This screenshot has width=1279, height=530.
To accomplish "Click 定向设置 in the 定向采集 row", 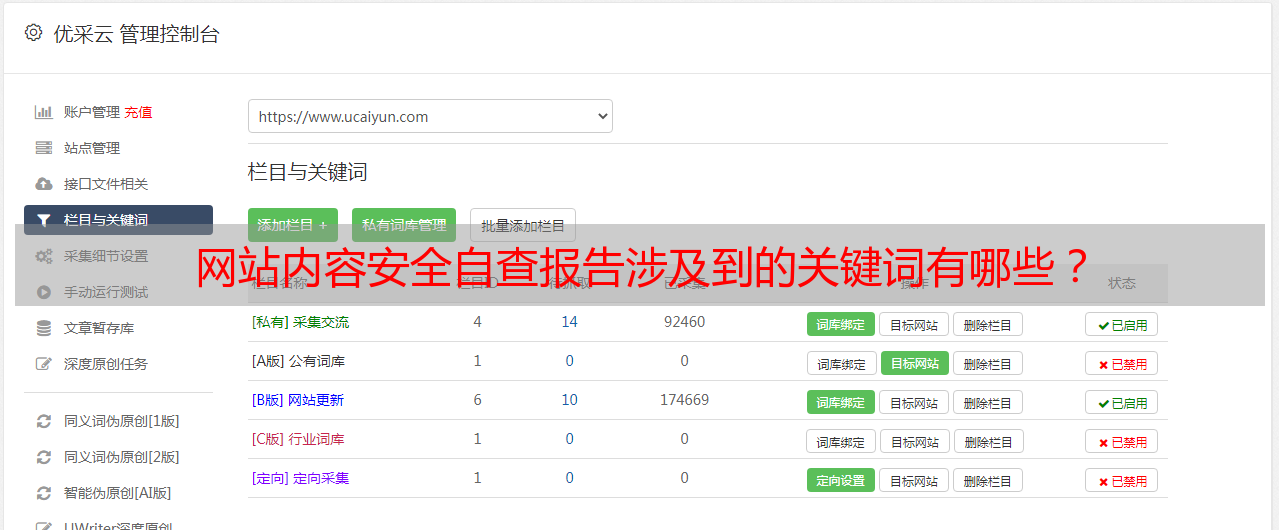I will (x=841, y=480).
